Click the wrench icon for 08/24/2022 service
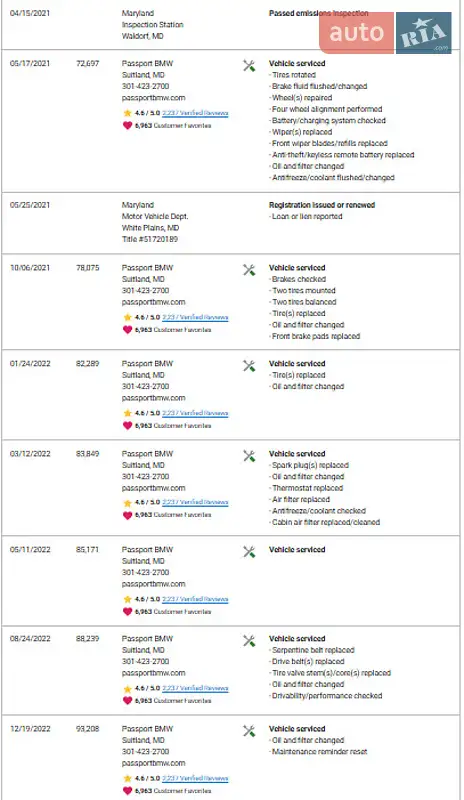The width and height of the screenshot is (464, 800). 249,641
